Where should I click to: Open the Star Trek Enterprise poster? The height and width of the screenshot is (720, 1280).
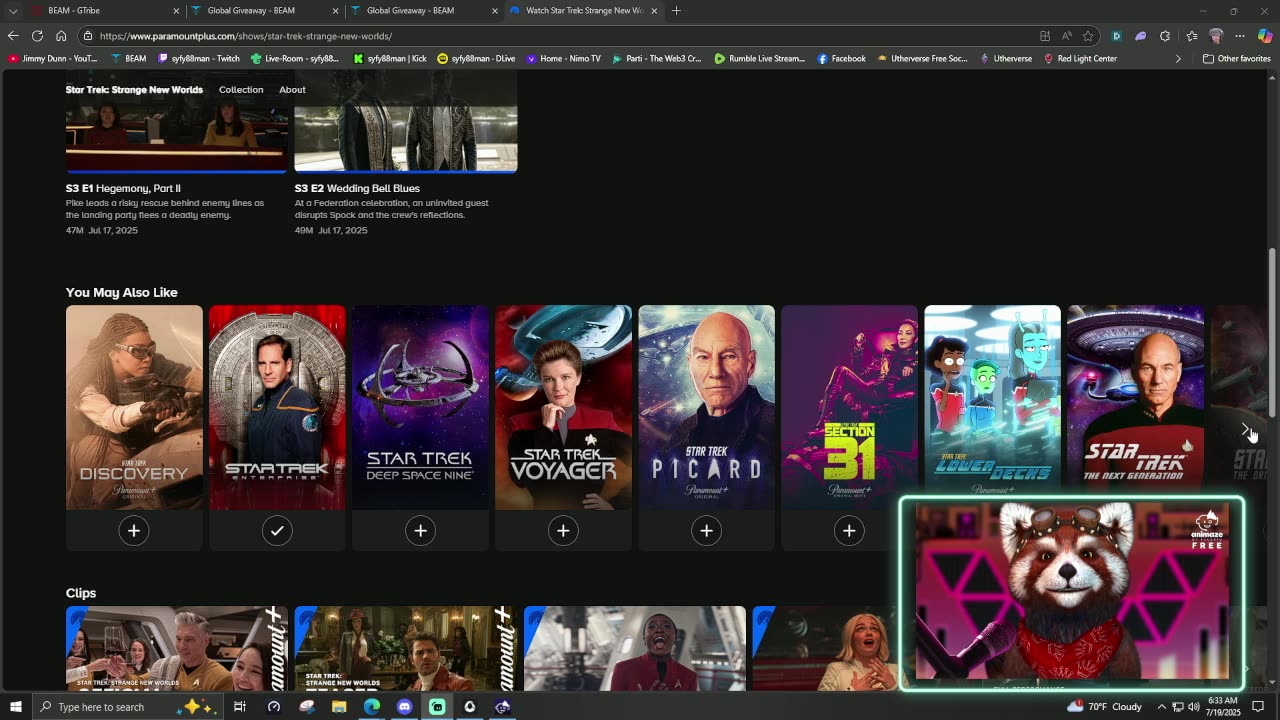point(277,407)
